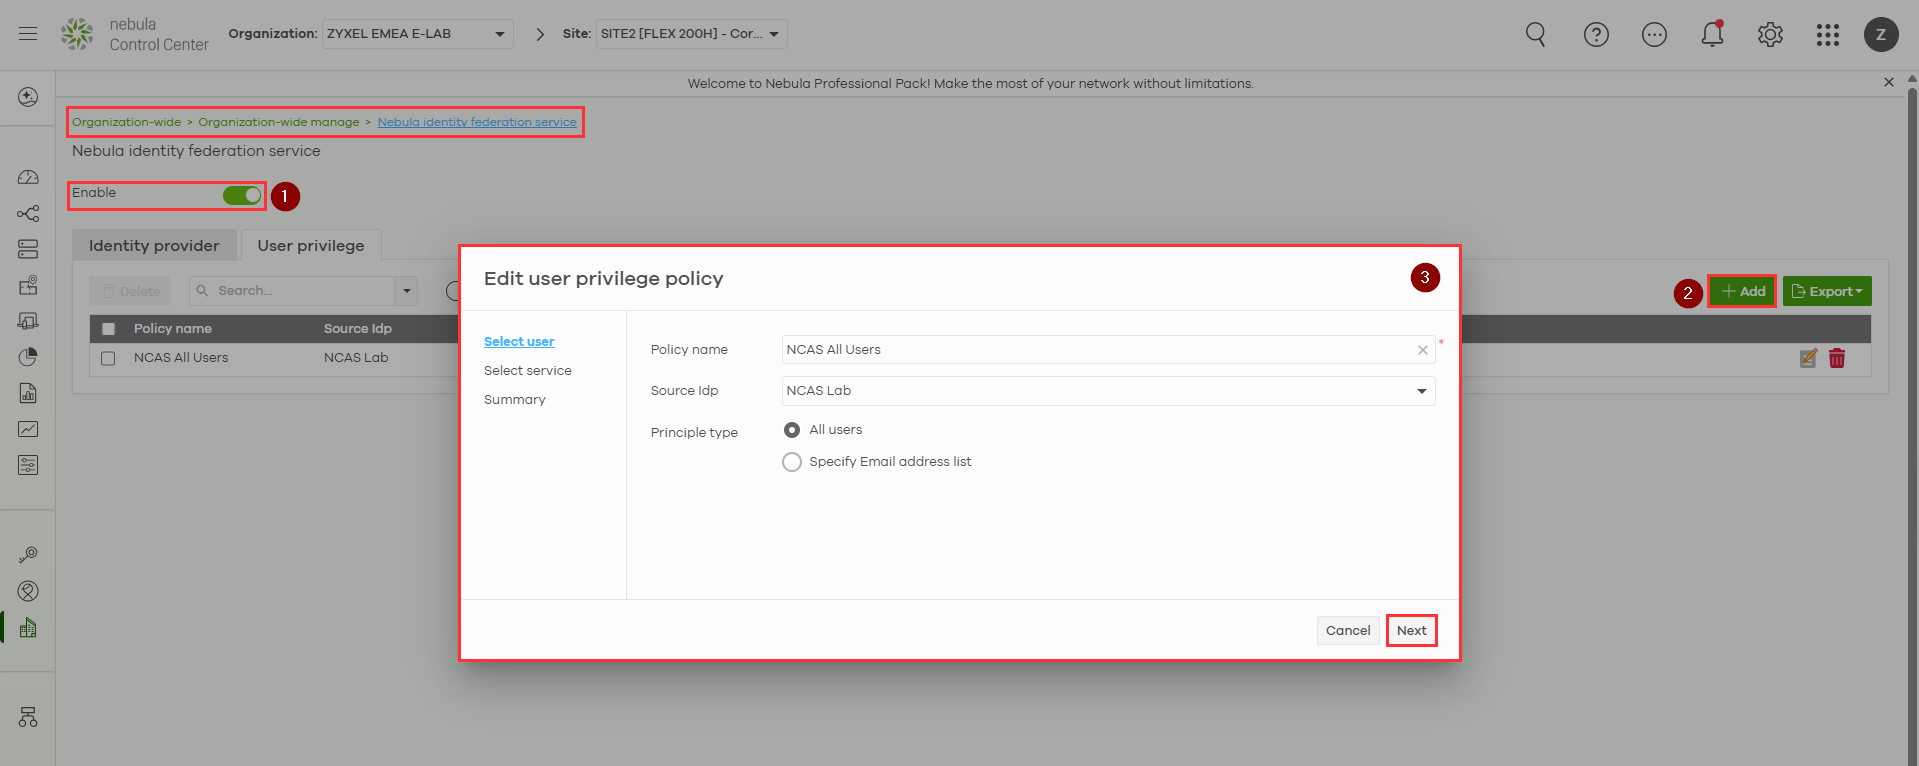Switch to the User privilege tab
The height and width of the screenshot is (766, 1919).
click(311, 246)
